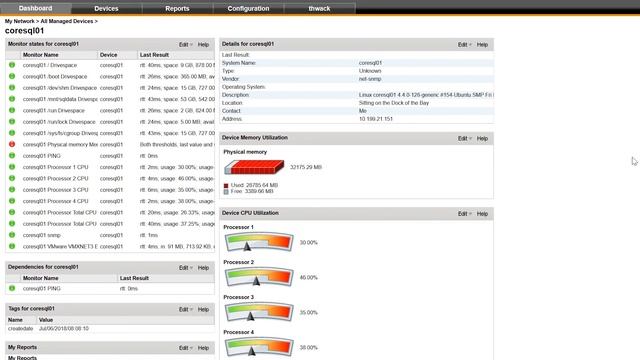Select 32175.29 MB total memory value
The width and height of the screenshot is (640, 360).
(306, 167)
